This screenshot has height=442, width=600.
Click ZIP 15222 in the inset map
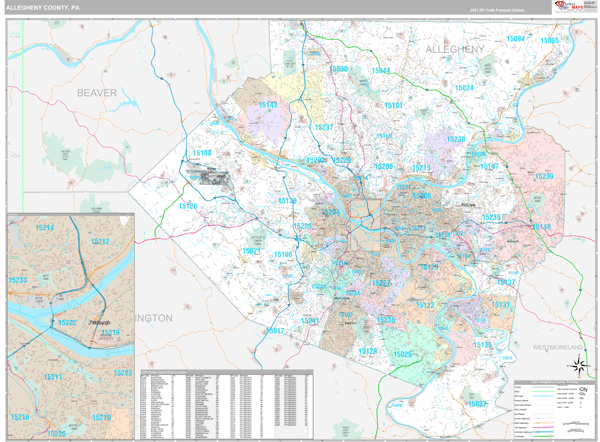pyautogui.click(x=67, y=323)
